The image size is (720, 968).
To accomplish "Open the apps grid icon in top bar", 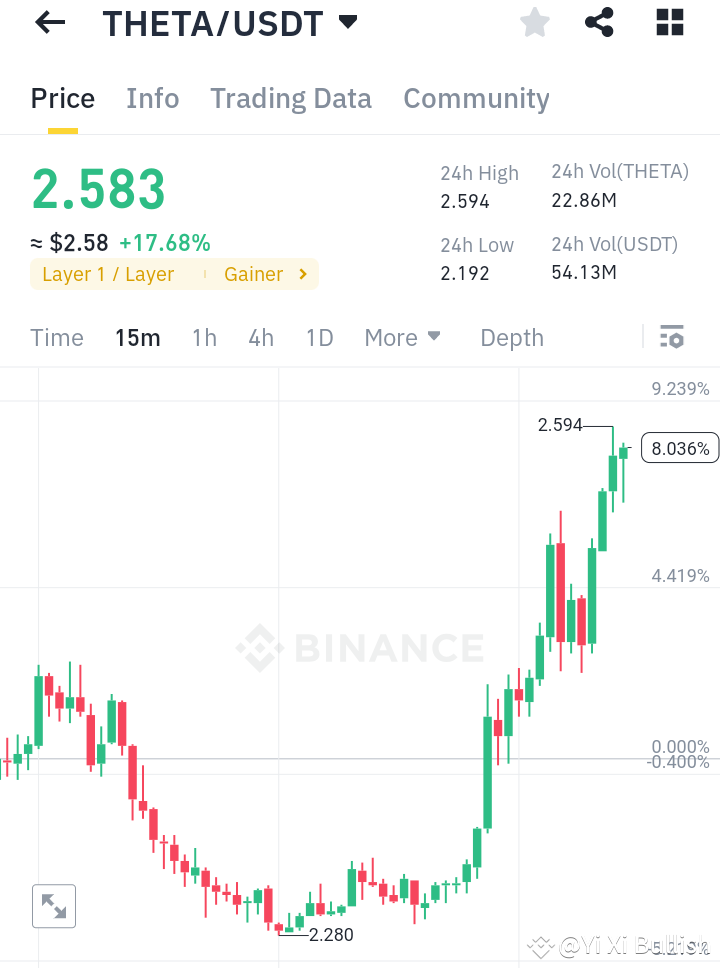I will coord(669,22).
